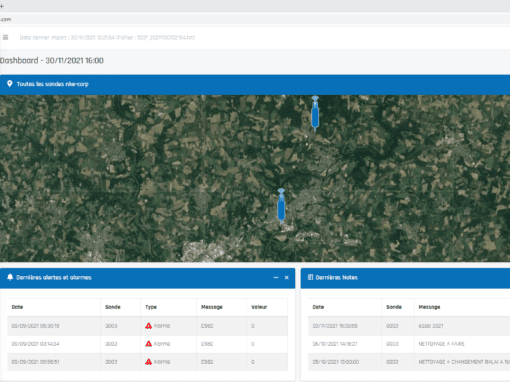
Task: Click the 'NETTOYAGE A FAIRE' note message
Action: click(441, 344)
